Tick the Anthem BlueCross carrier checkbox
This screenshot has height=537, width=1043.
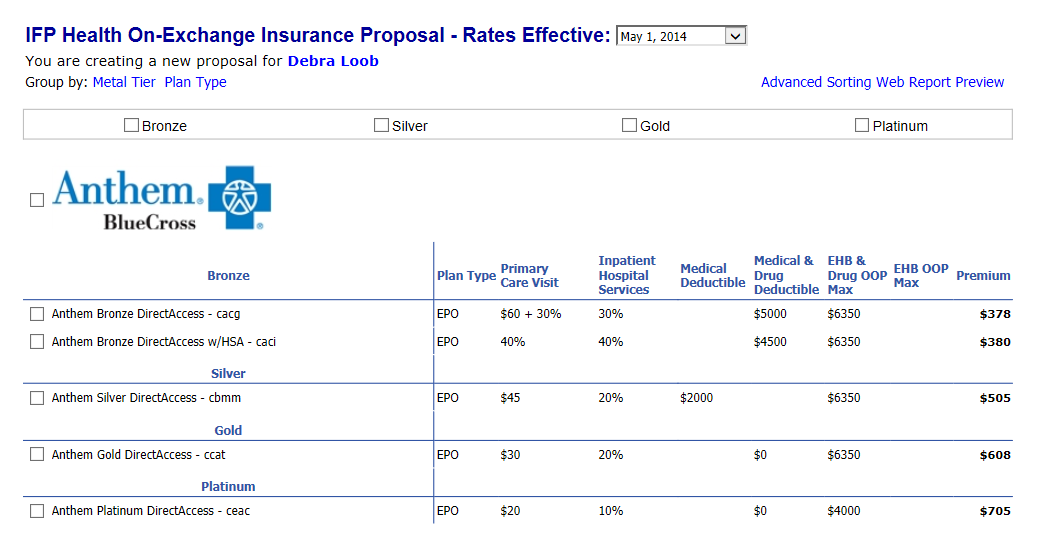point(37,200)
